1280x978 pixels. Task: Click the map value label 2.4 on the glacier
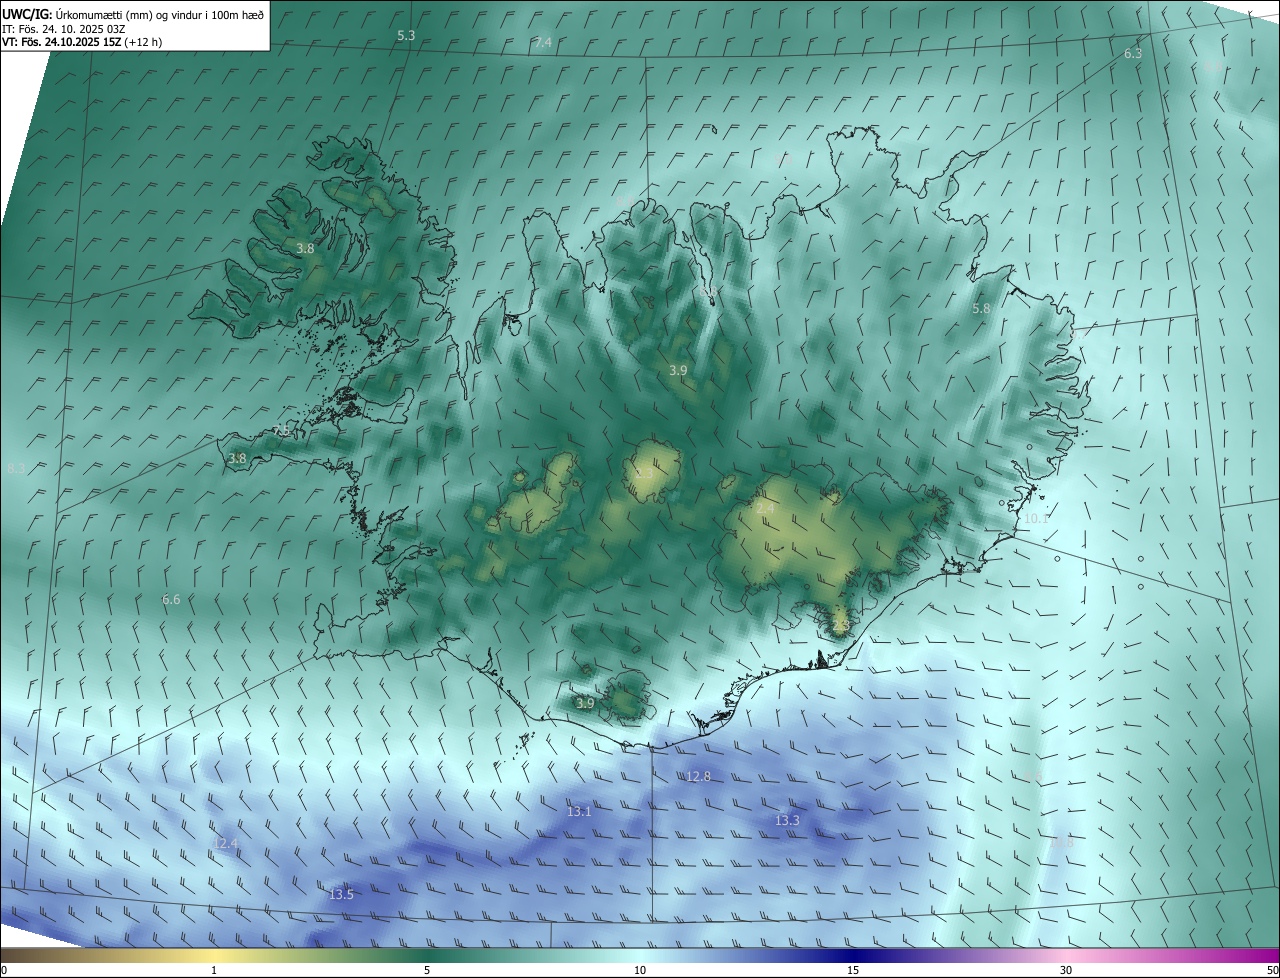765,509
